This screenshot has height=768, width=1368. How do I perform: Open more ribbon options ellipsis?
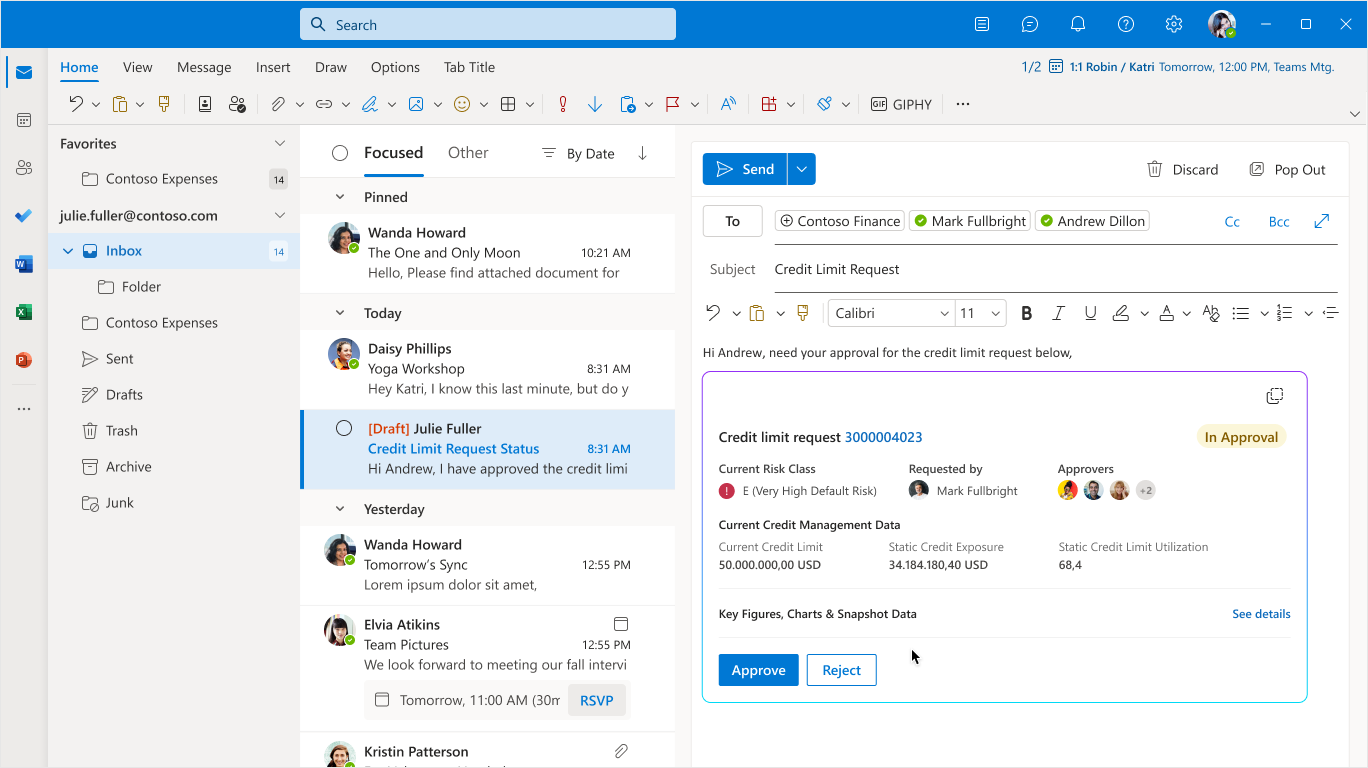[963, 104]
